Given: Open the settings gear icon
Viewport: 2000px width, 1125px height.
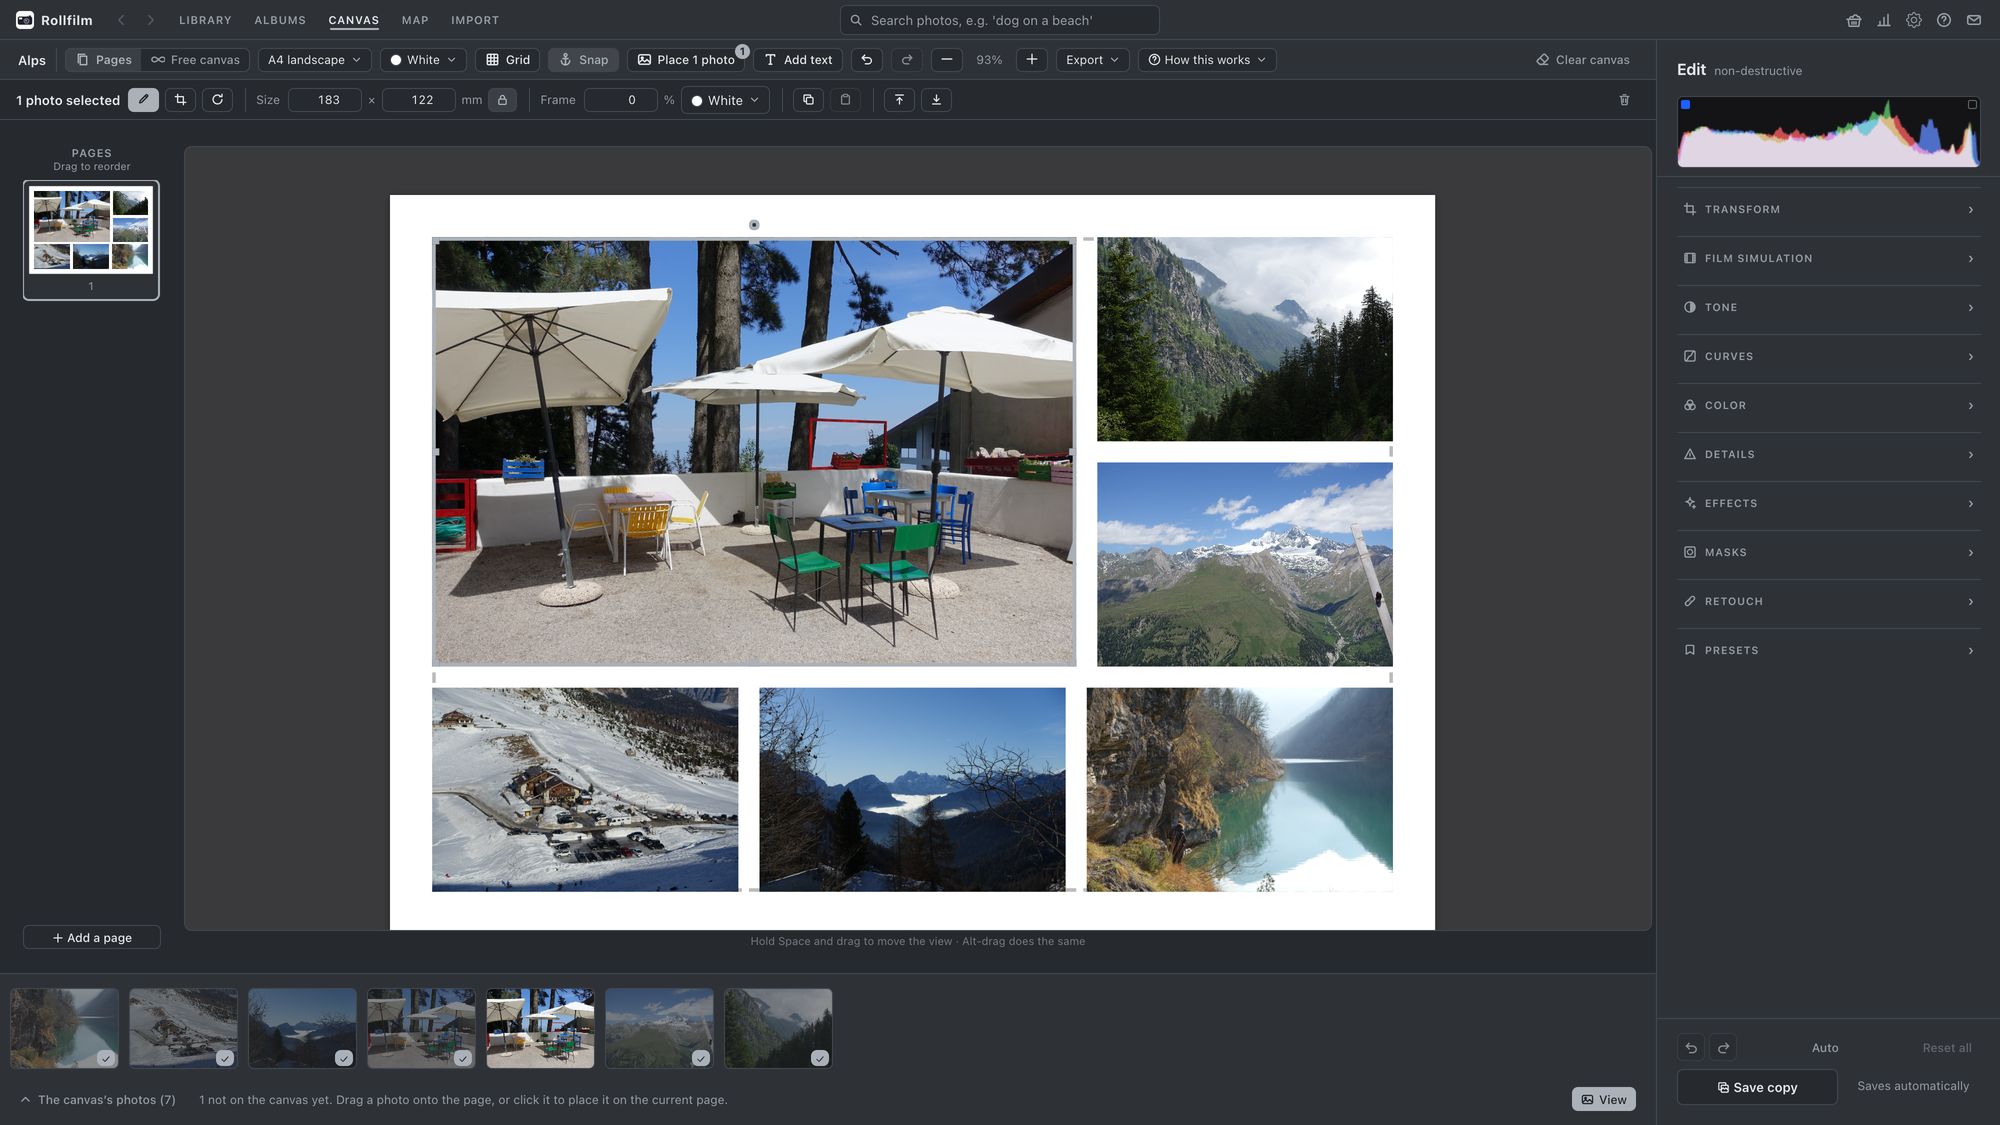Looking at the screenshot, I should pos(1913,20).
